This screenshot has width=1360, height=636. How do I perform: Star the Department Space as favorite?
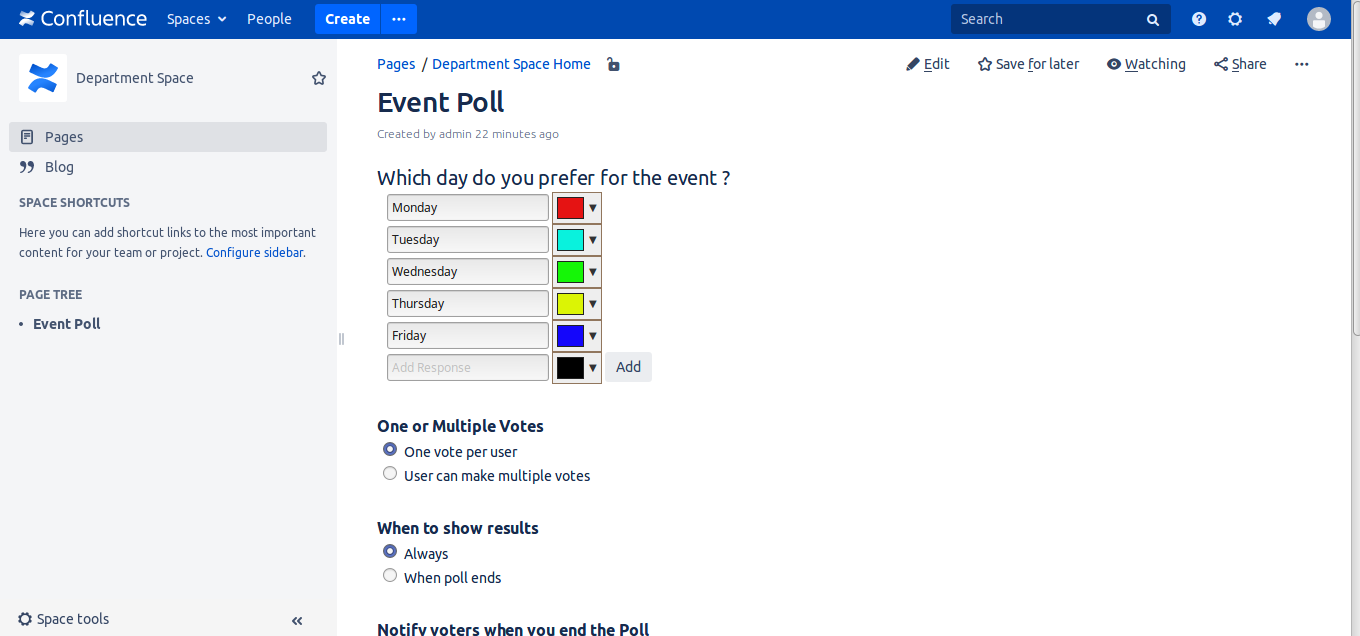[x=319, y=78]
